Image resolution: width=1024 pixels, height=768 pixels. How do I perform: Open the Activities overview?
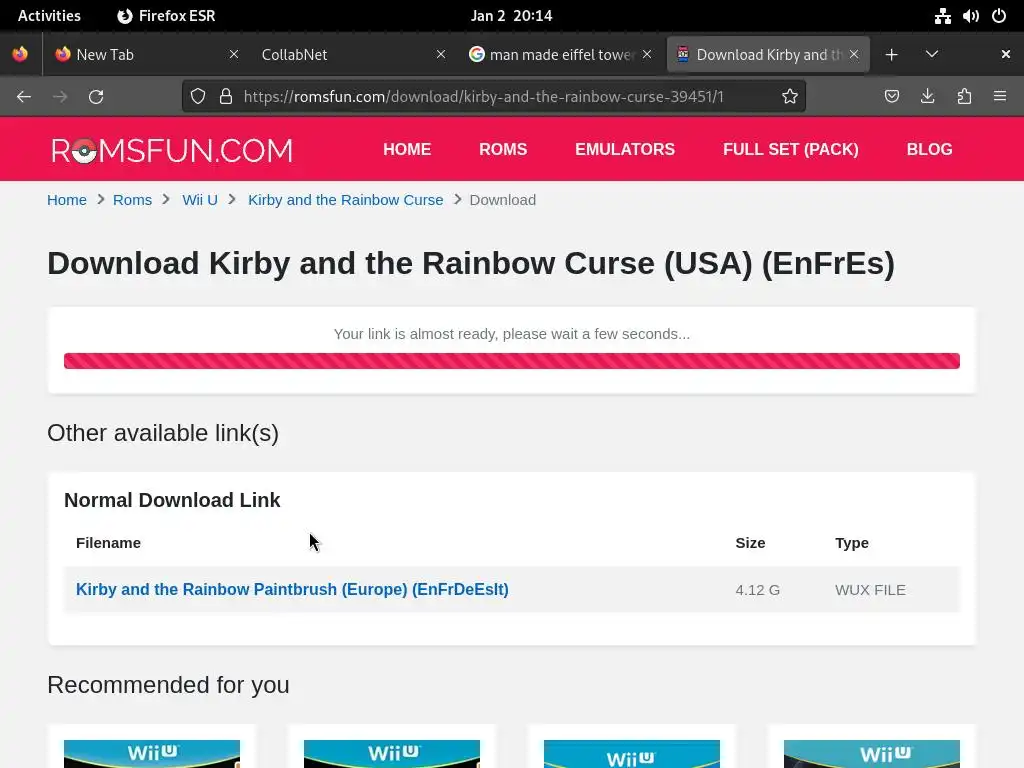pos(49,16)
